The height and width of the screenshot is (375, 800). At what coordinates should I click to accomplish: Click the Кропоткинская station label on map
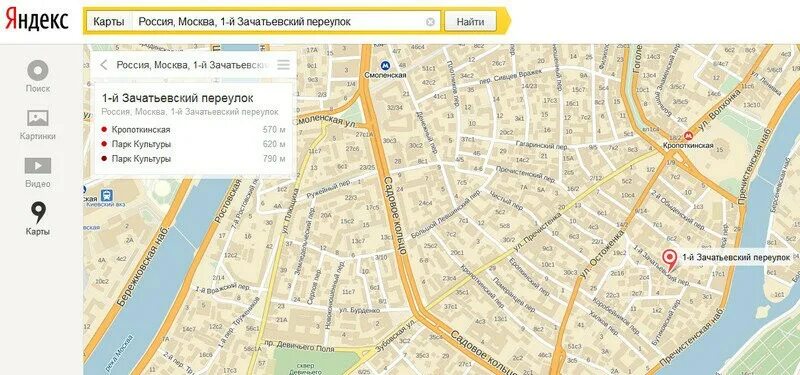point(688,145)
